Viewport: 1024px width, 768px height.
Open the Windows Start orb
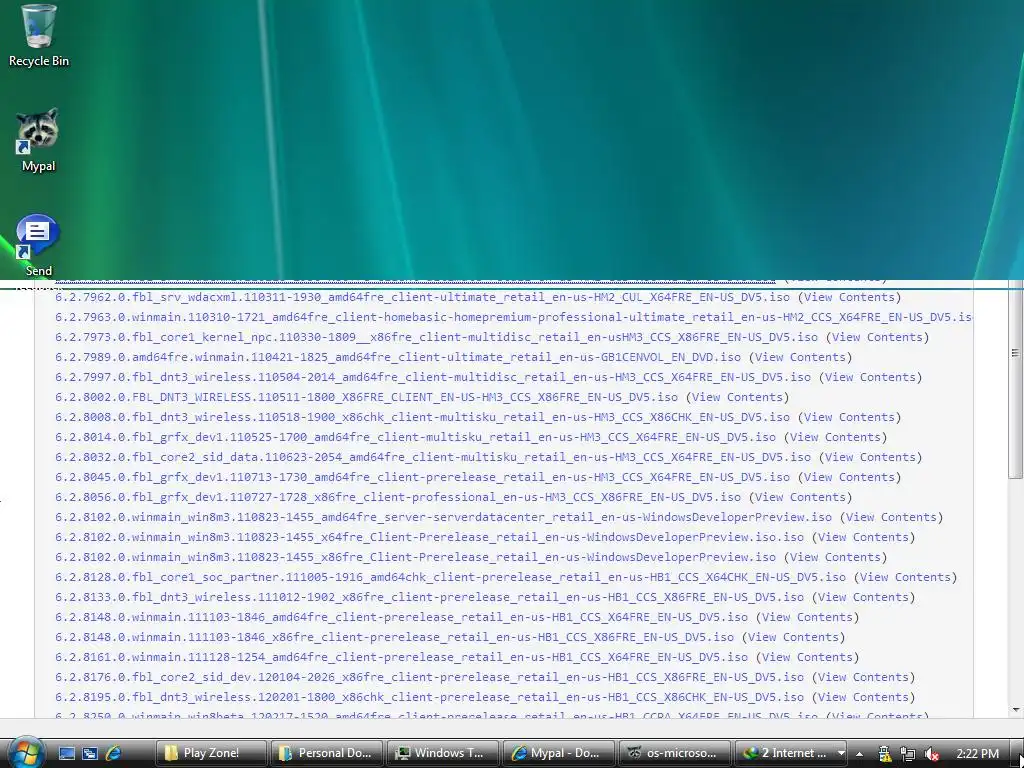pyautogui.click(x=25, y=752)
